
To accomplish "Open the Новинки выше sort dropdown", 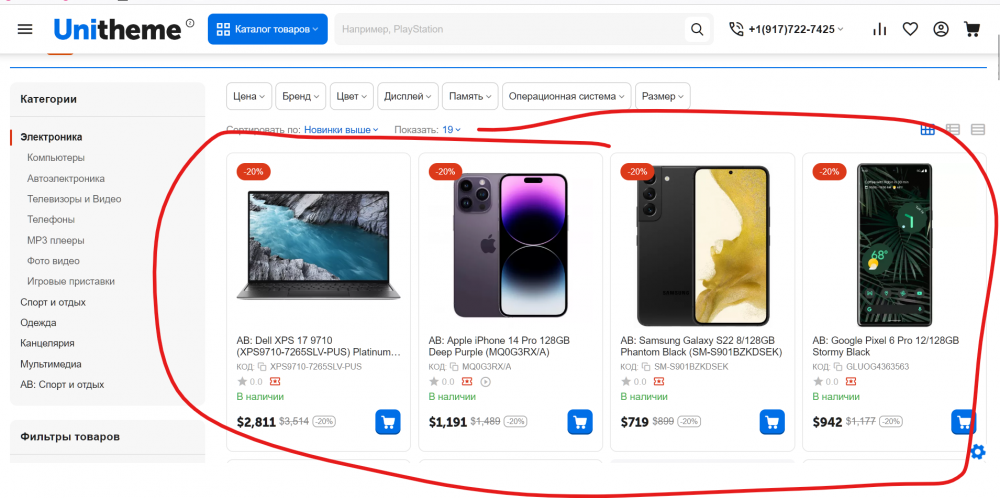I will 341,130.
